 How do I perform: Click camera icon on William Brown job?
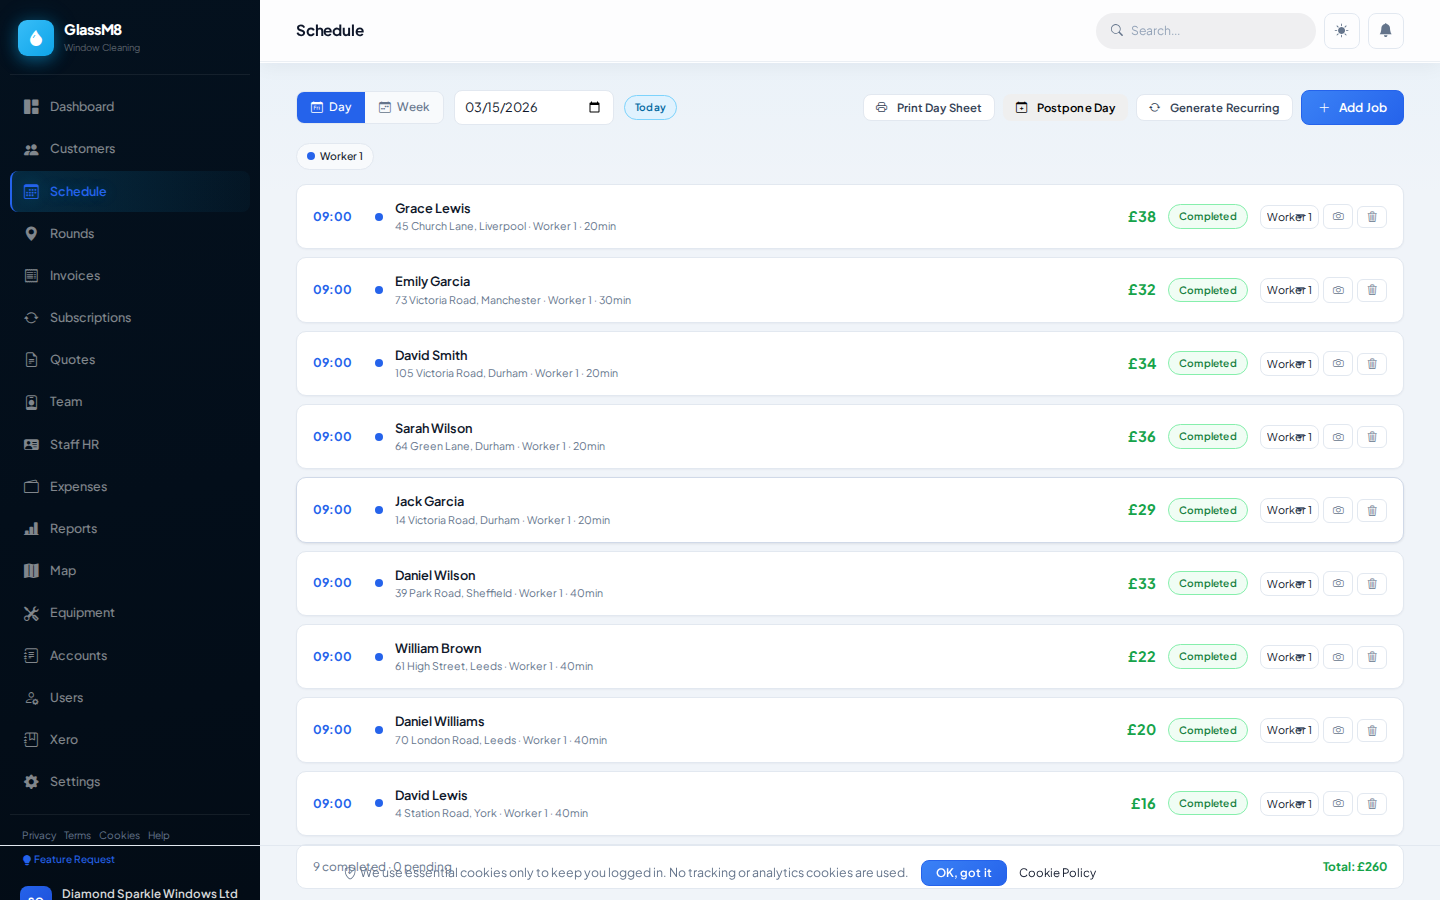[x=1338, y=657]
